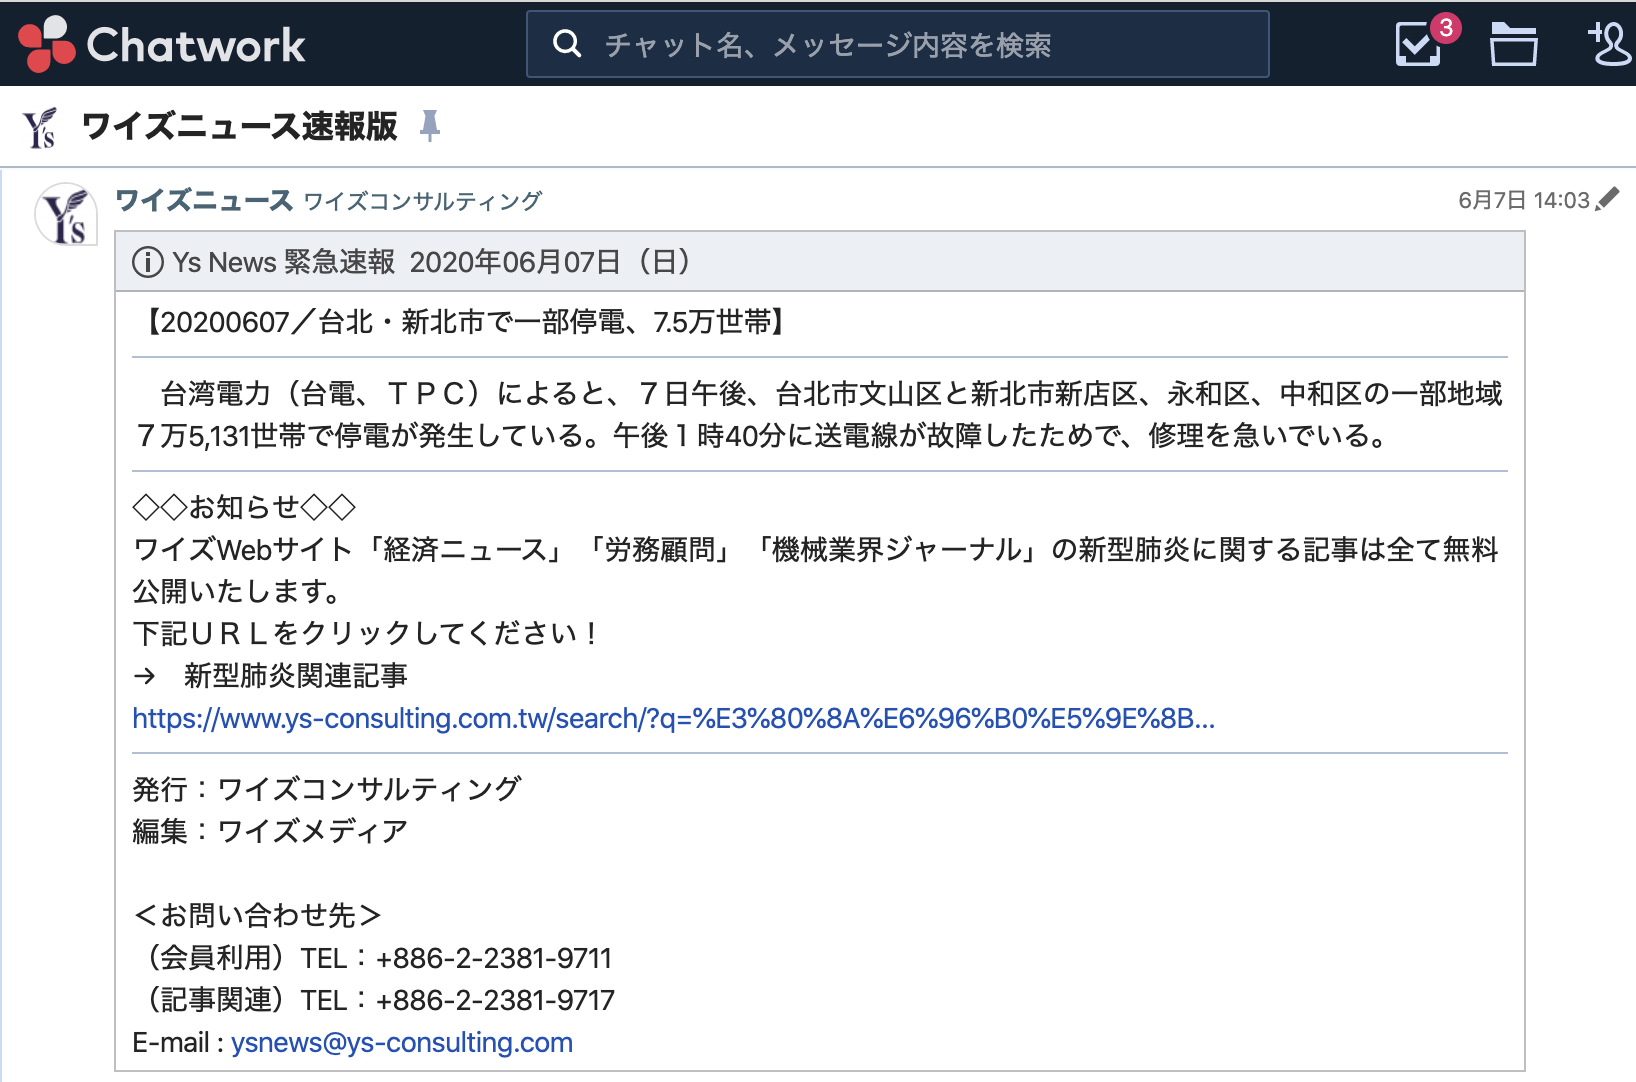The width and height of the screenshot is (1636, 1082).
Task: Open the chat title ワイズニュース速報版
Action: (x=240, y=126)
